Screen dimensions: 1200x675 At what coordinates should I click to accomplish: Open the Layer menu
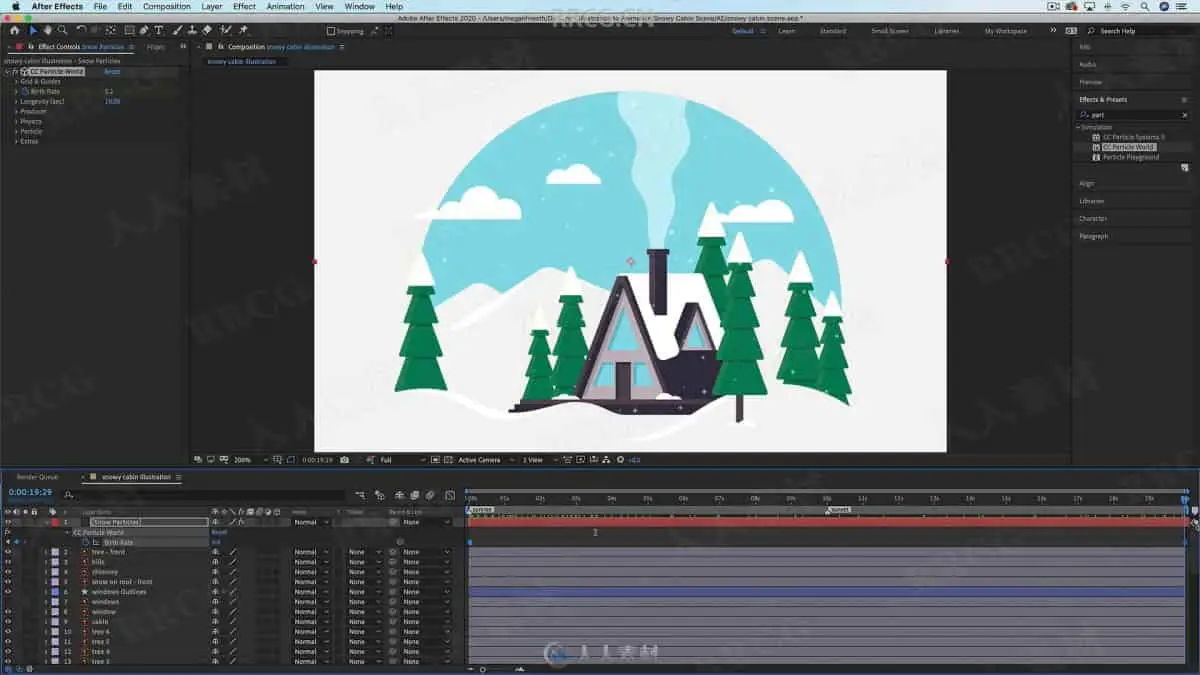point(212,6)
